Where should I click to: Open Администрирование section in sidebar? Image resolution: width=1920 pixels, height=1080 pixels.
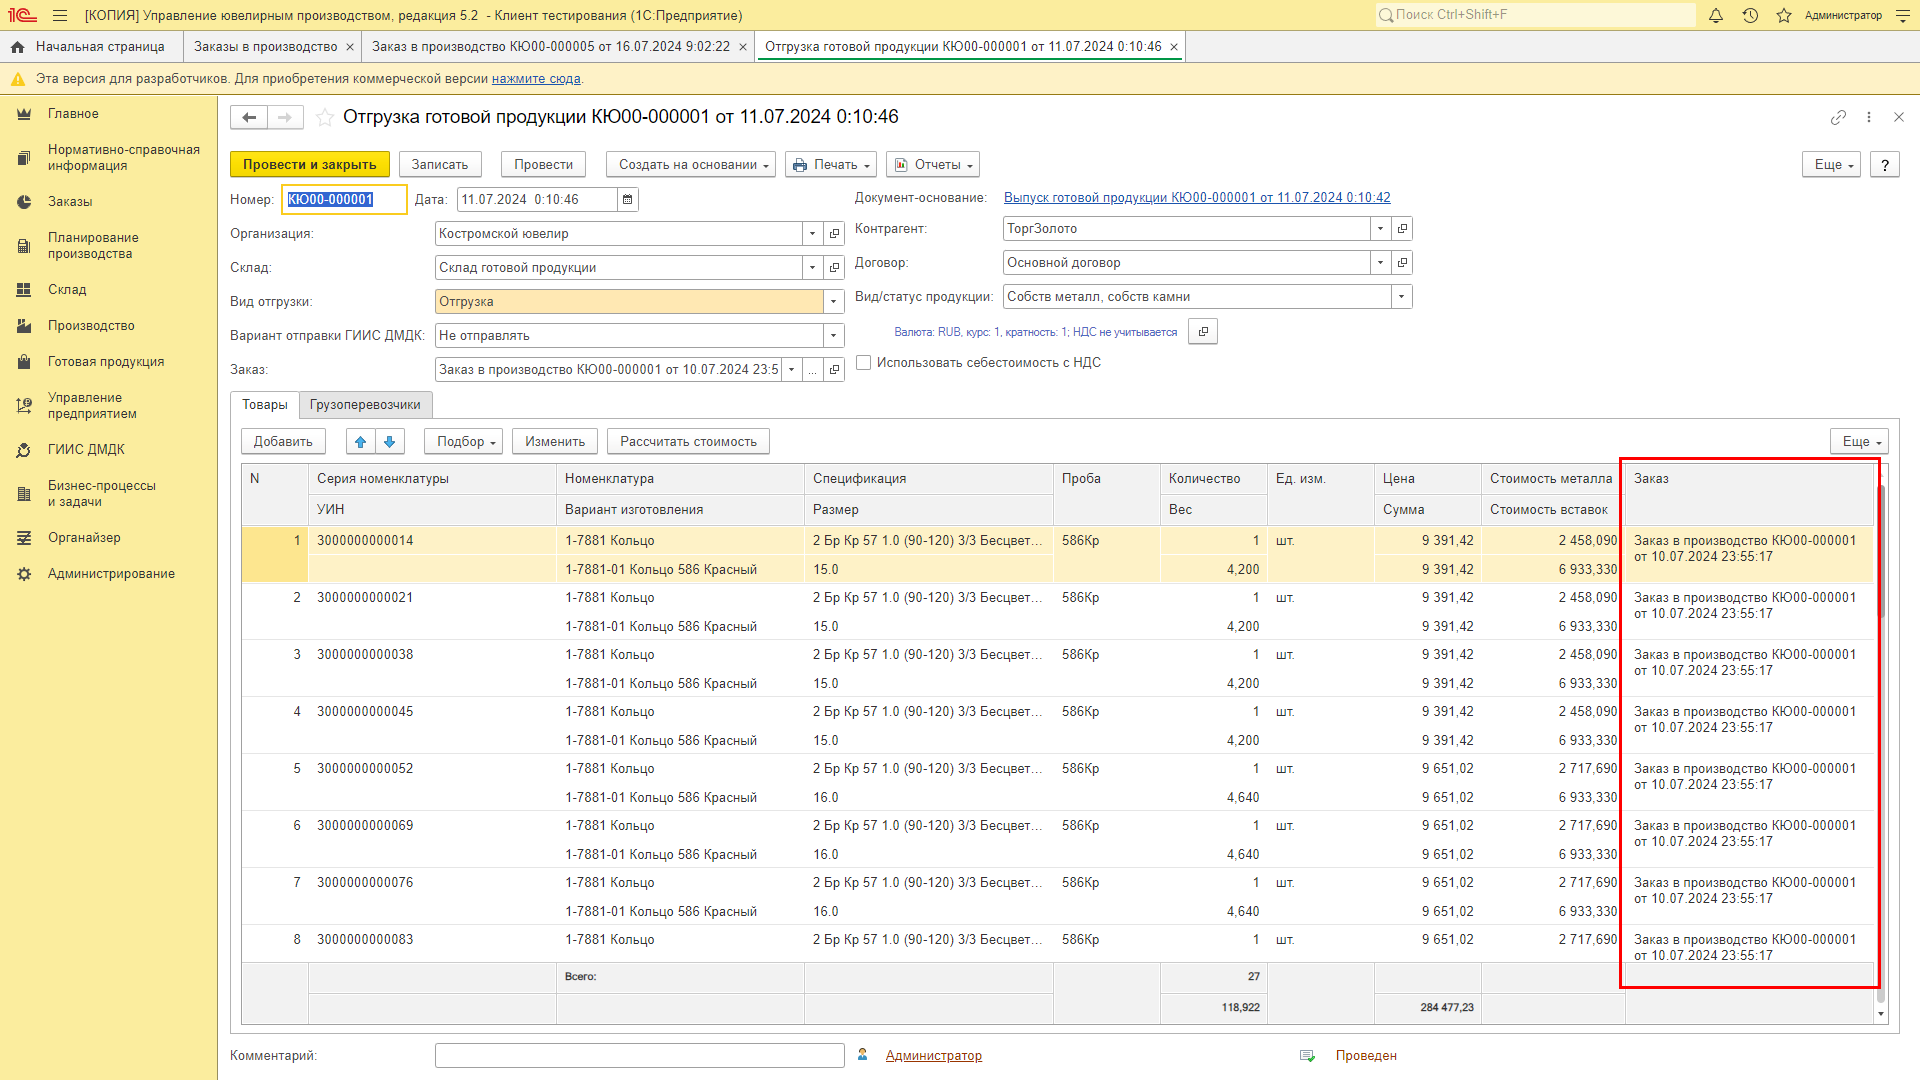111,574
